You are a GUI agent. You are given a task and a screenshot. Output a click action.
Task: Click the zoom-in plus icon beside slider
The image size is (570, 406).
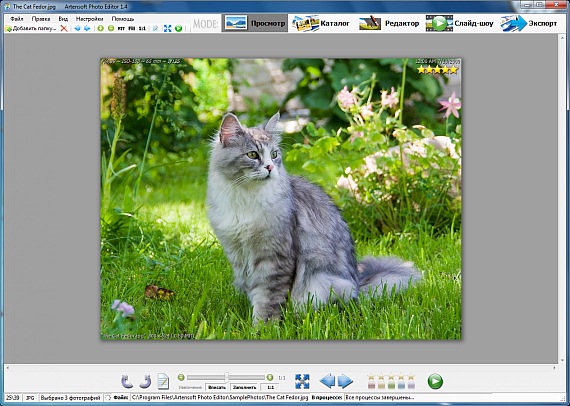(270, 377)
